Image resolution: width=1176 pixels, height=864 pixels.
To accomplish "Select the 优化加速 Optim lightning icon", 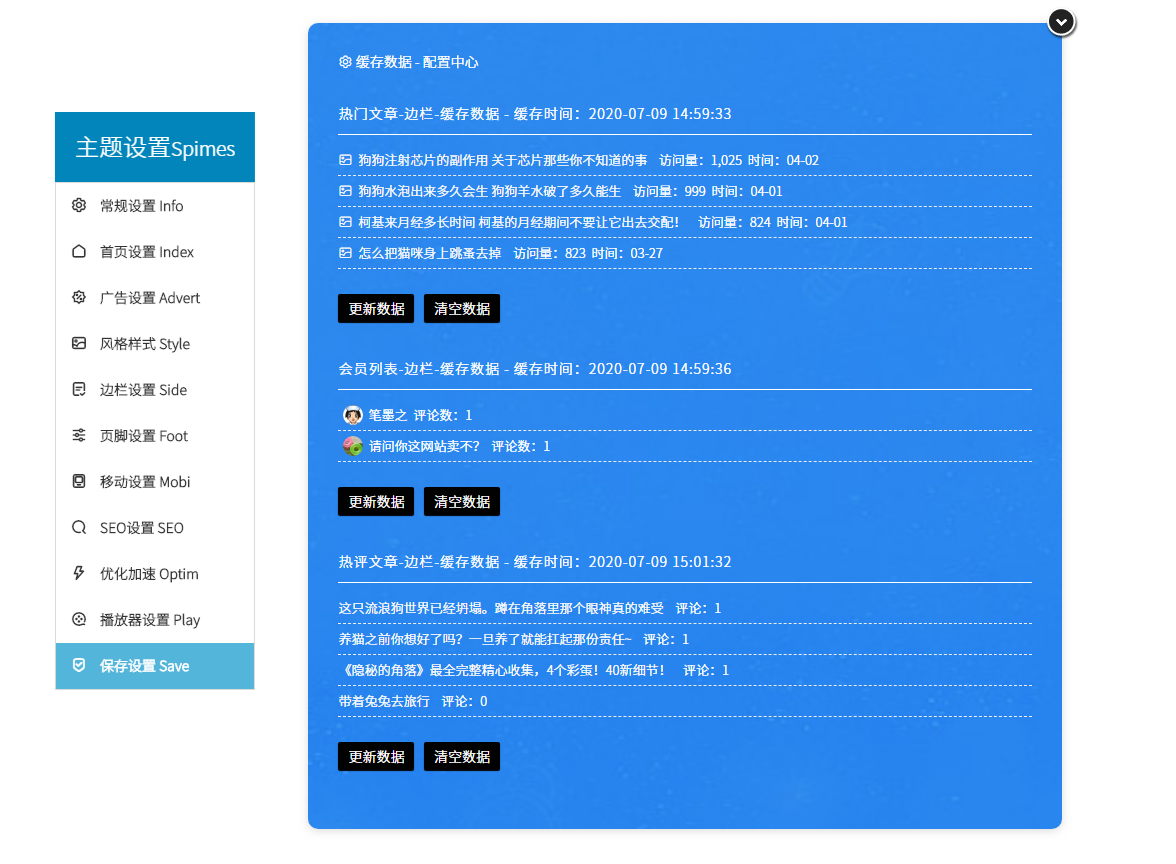I will [79, 573].
